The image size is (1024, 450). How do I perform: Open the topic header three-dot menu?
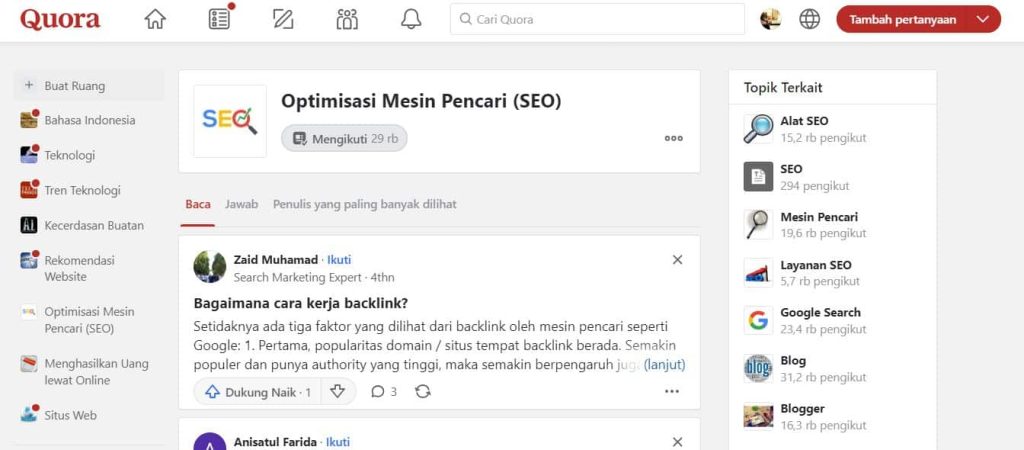[x=673, y=138]
